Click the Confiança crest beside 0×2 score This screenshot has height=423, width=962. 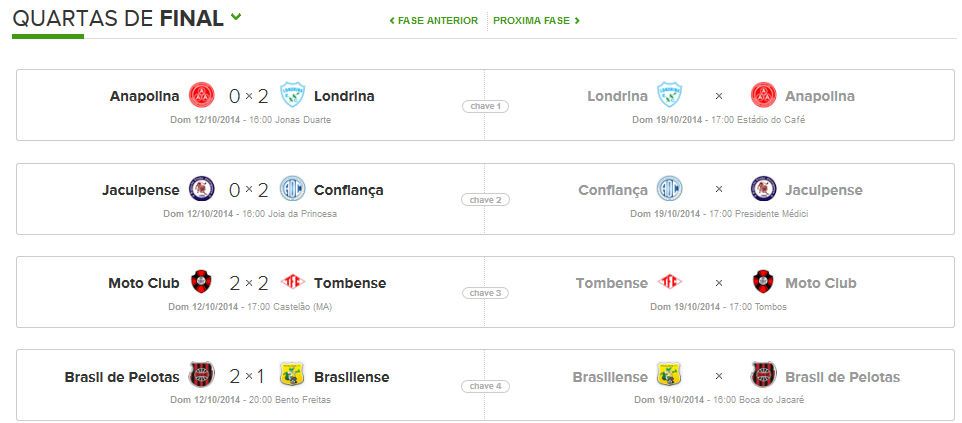[293, 189]
